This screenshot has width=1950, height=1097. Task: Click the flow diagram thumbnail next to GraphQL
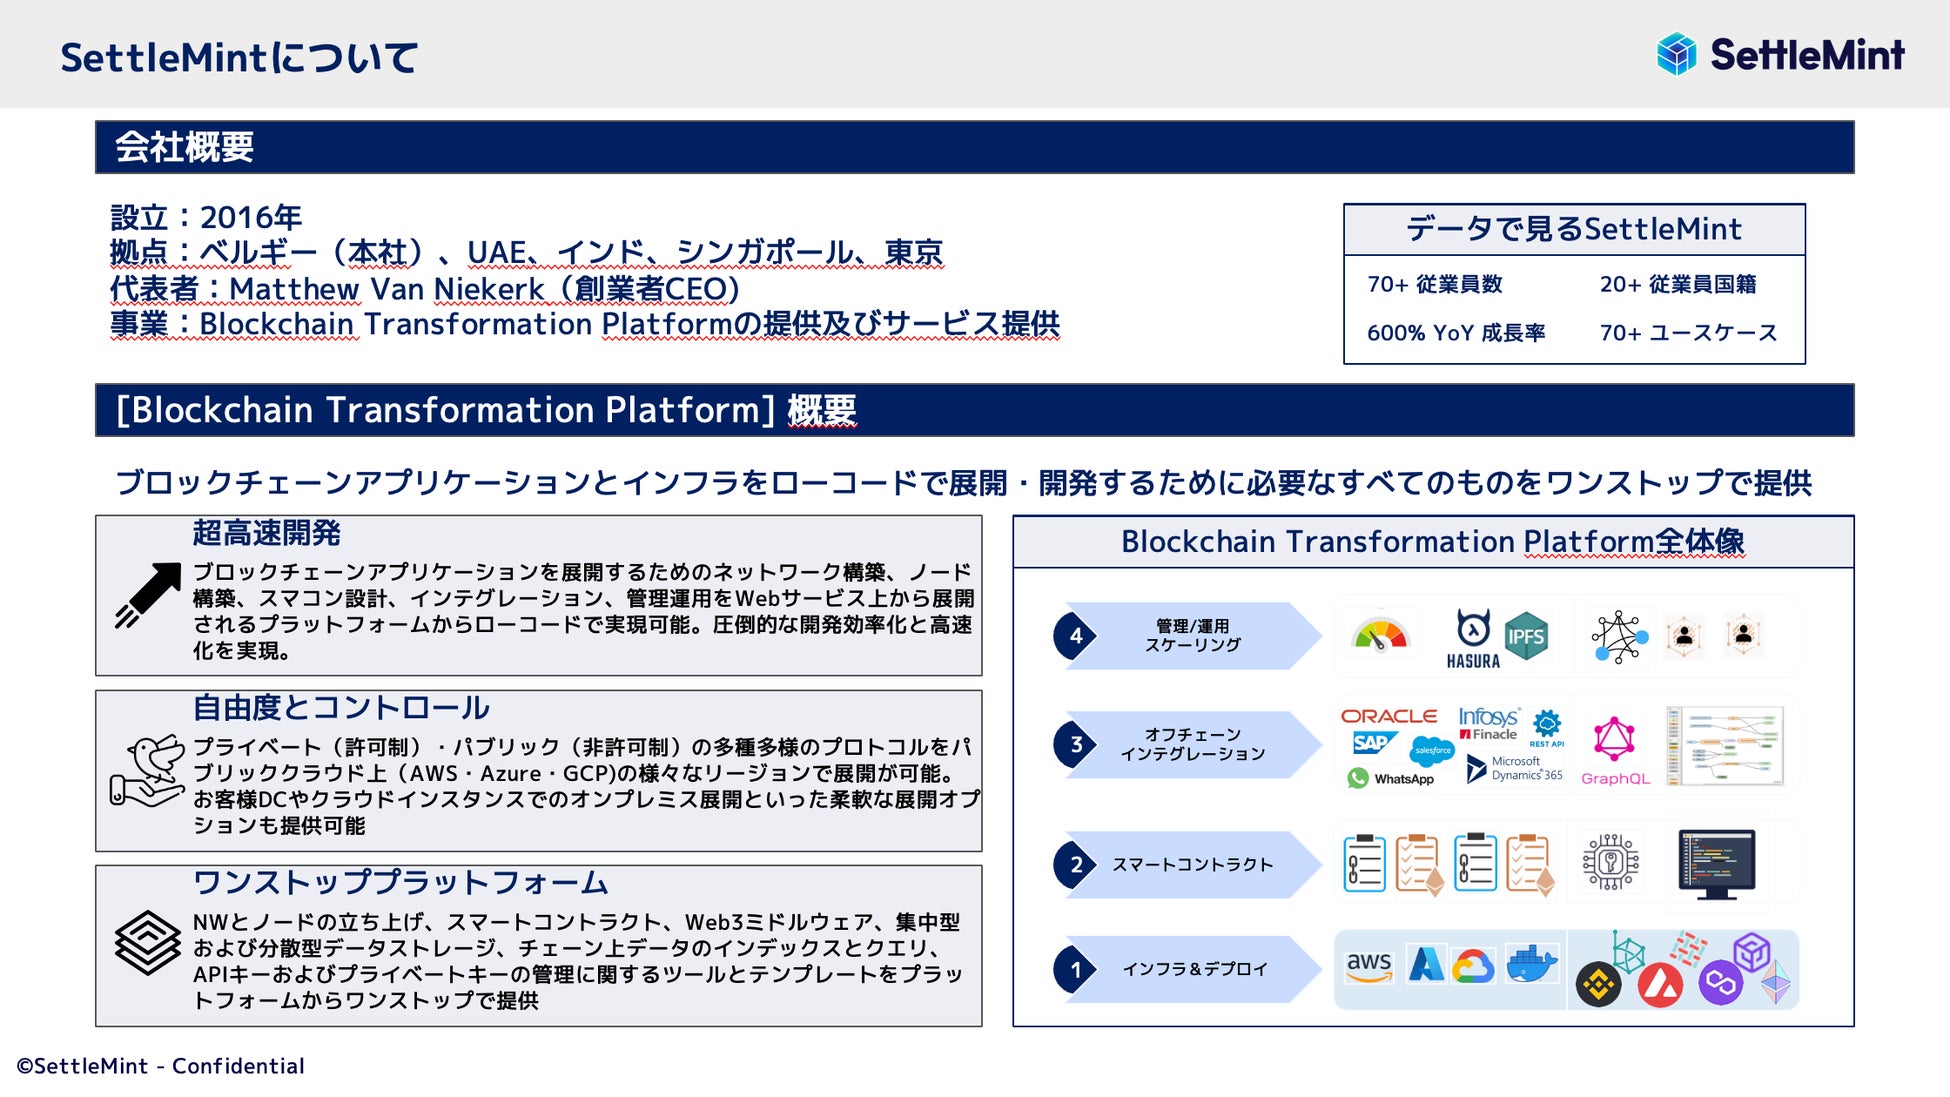pos(1724,746)
